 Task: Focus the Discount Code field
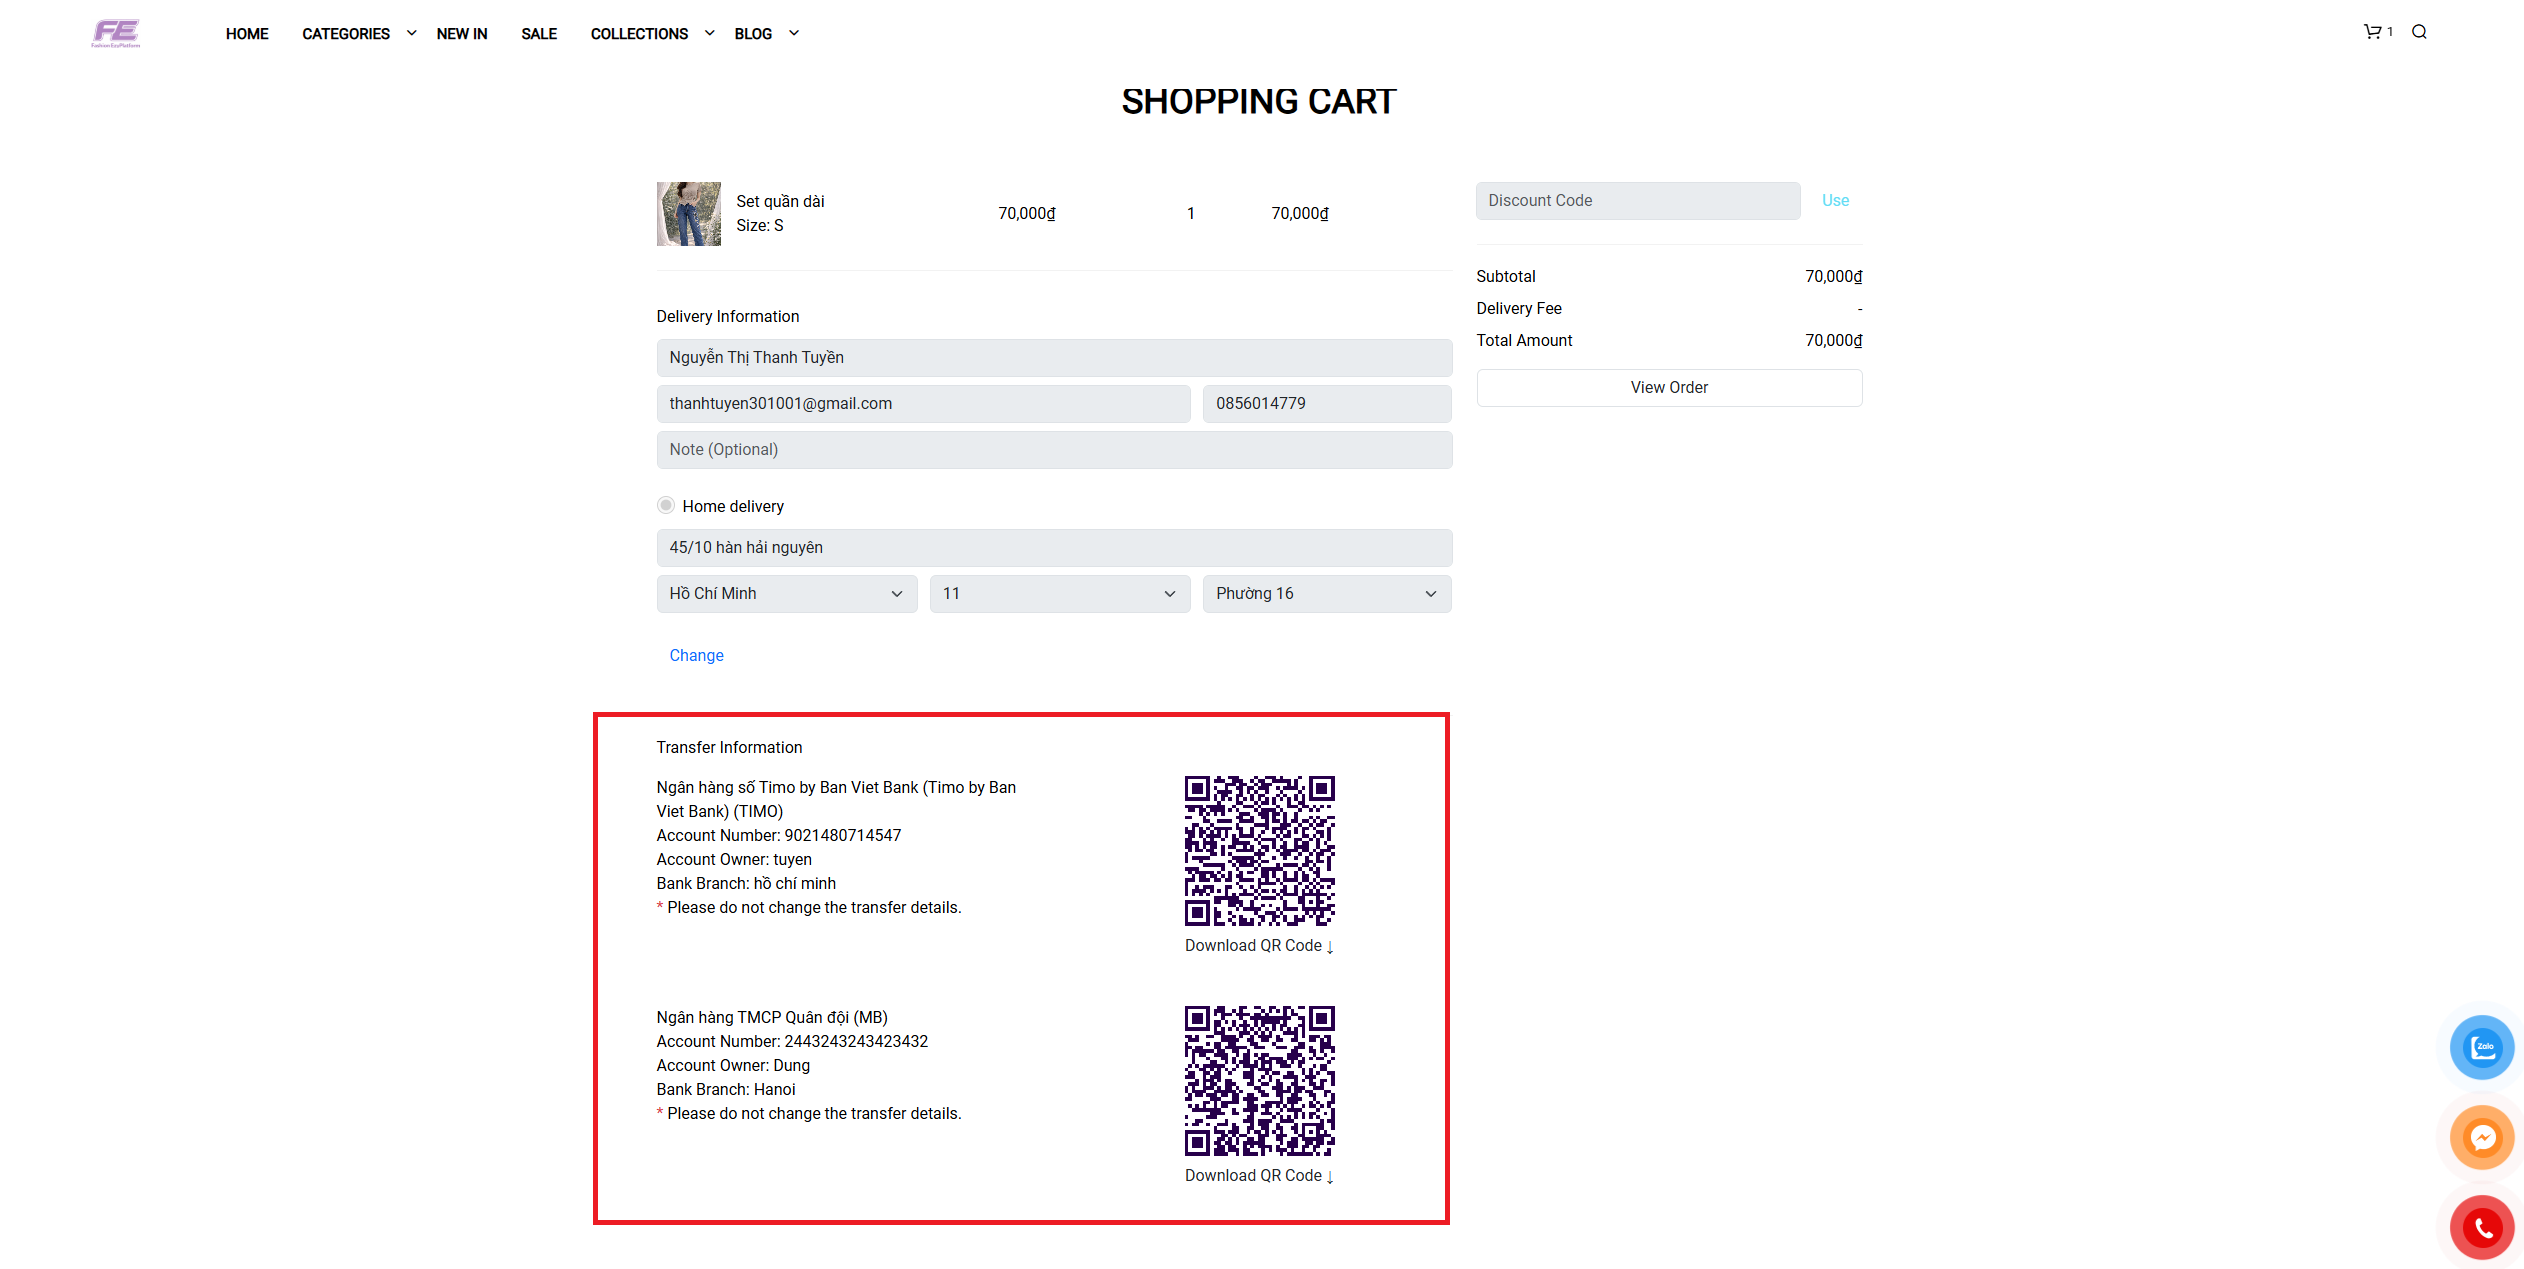1637,201
